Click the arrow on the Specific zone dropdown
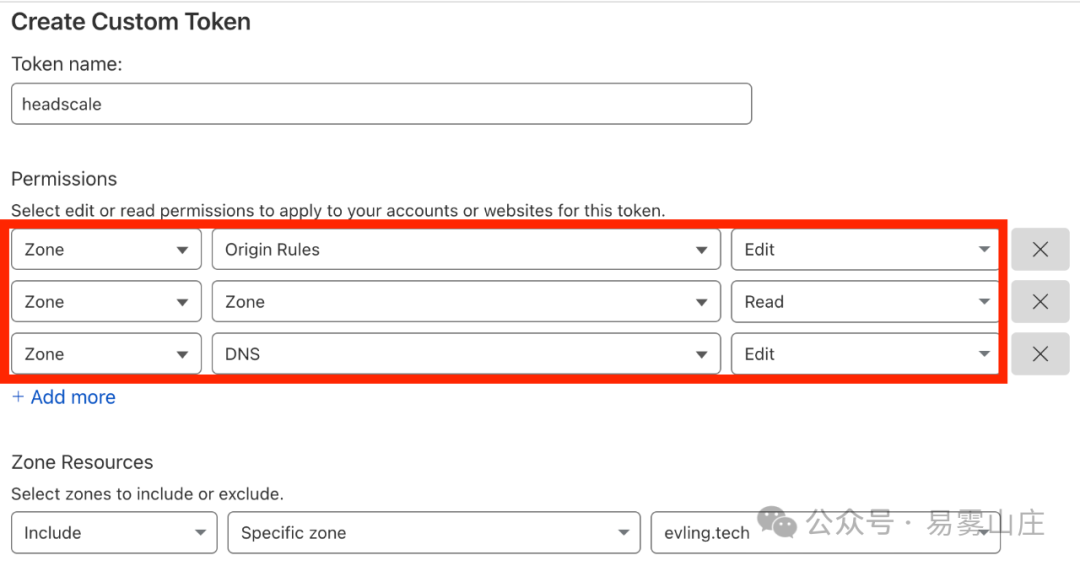The width and height of the screenshot is (1080, 566). [623, 532]
